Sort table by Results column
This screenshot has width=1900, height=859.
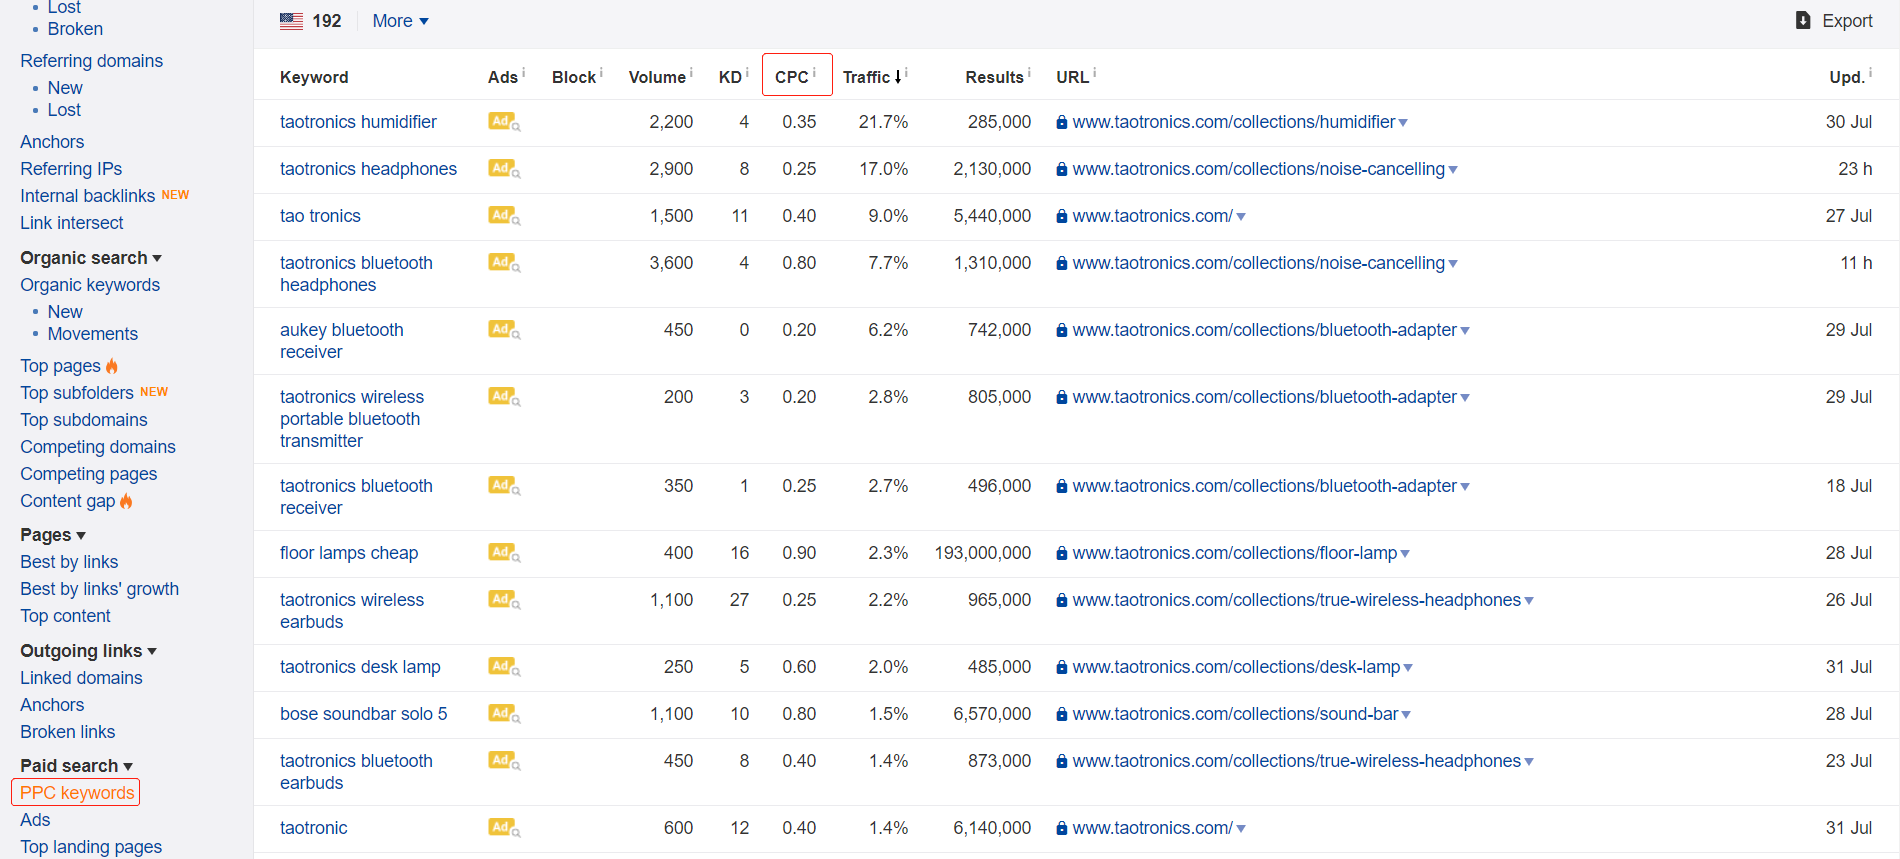click(994, 77)
